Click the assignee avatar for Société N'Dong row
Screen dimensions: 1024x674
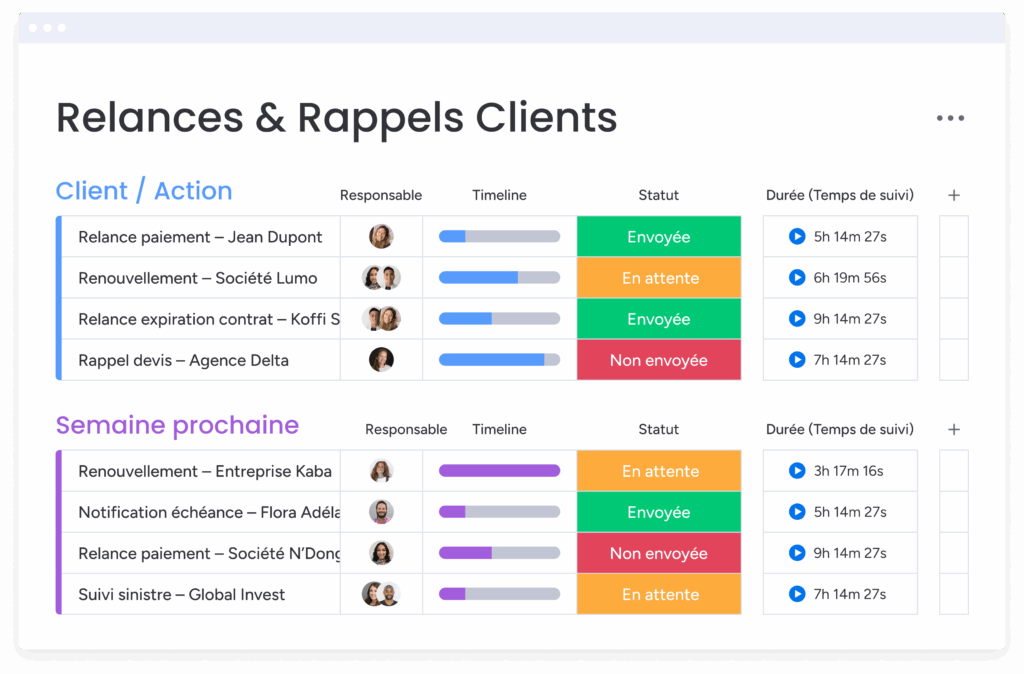click(x=381, y=553)
